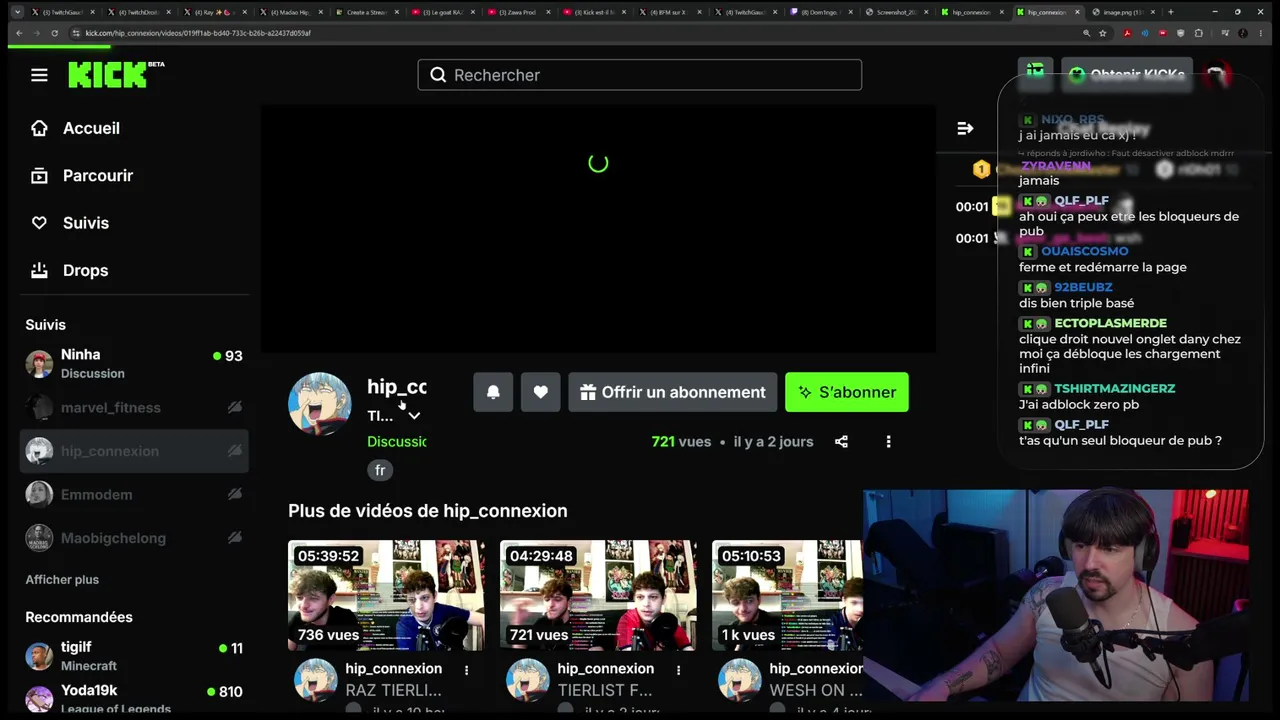Image resolution: width=1280 pixels, height=720 pixels.
Task: Click the avatar on WESH ON video card
Action: click(739, 681)
